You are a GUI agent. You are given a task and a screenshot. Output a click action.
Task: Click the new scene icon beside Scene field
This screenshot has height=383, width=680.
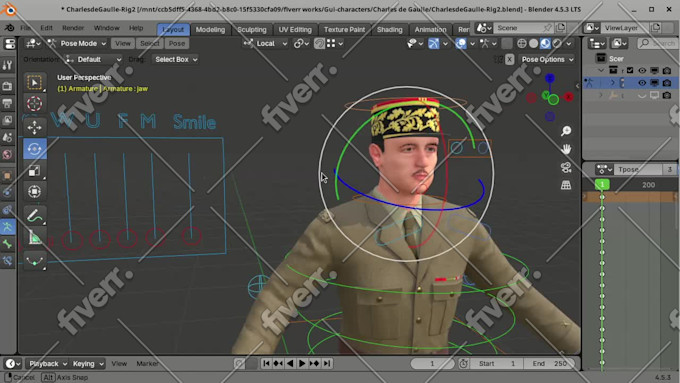[561, 28]
